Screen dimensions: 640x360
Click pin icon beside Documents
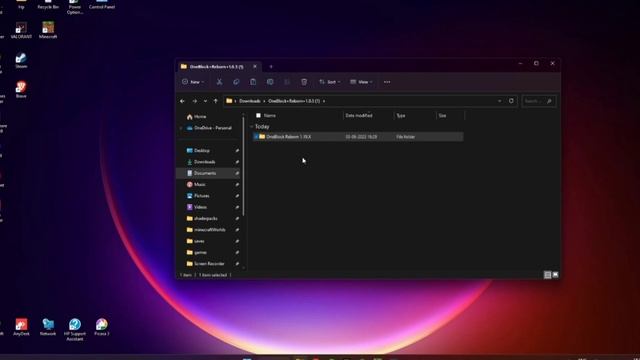(x=237, y=173)
